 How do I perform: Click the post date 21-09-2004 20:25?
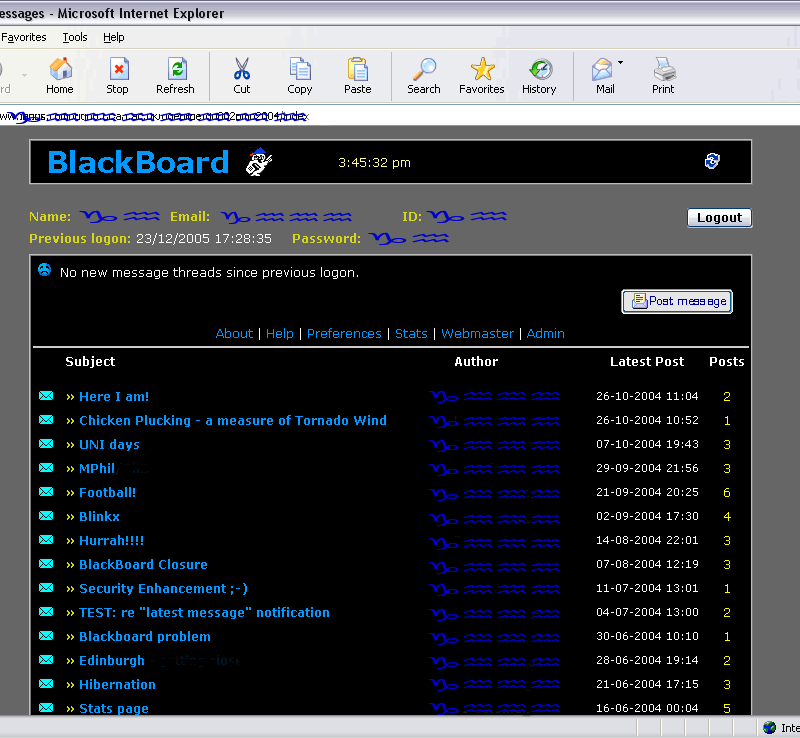(647, 492)
